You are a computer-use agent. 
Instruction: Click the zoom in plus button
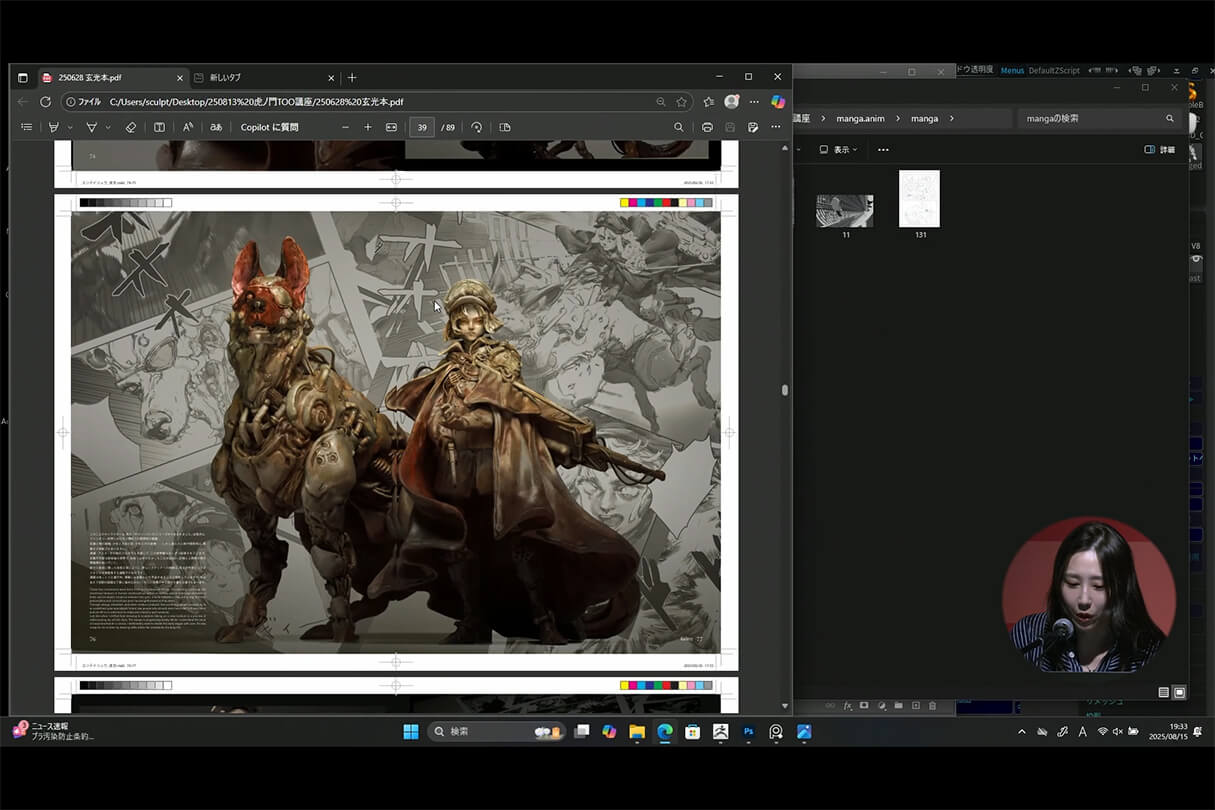point(368,127)
